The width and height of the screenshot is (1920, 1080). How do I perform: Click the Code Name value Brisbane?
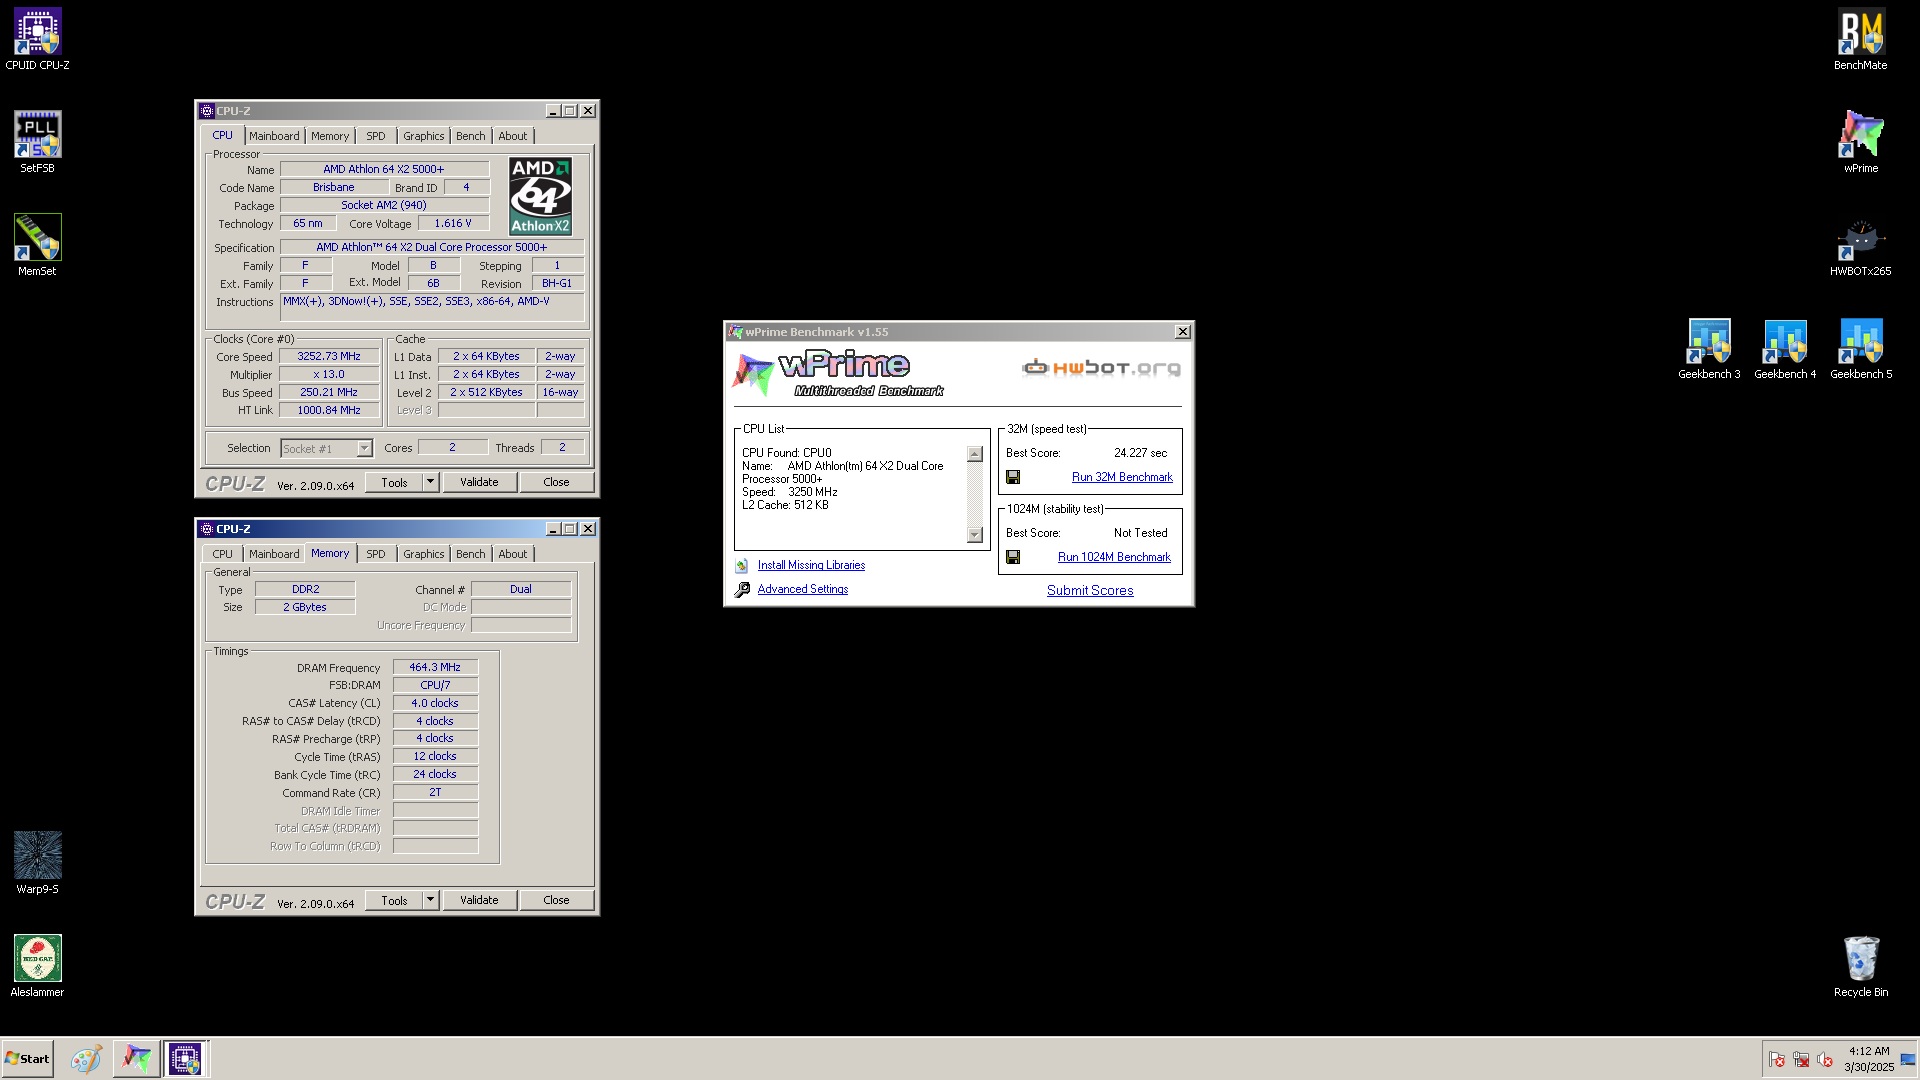point(333,187)
